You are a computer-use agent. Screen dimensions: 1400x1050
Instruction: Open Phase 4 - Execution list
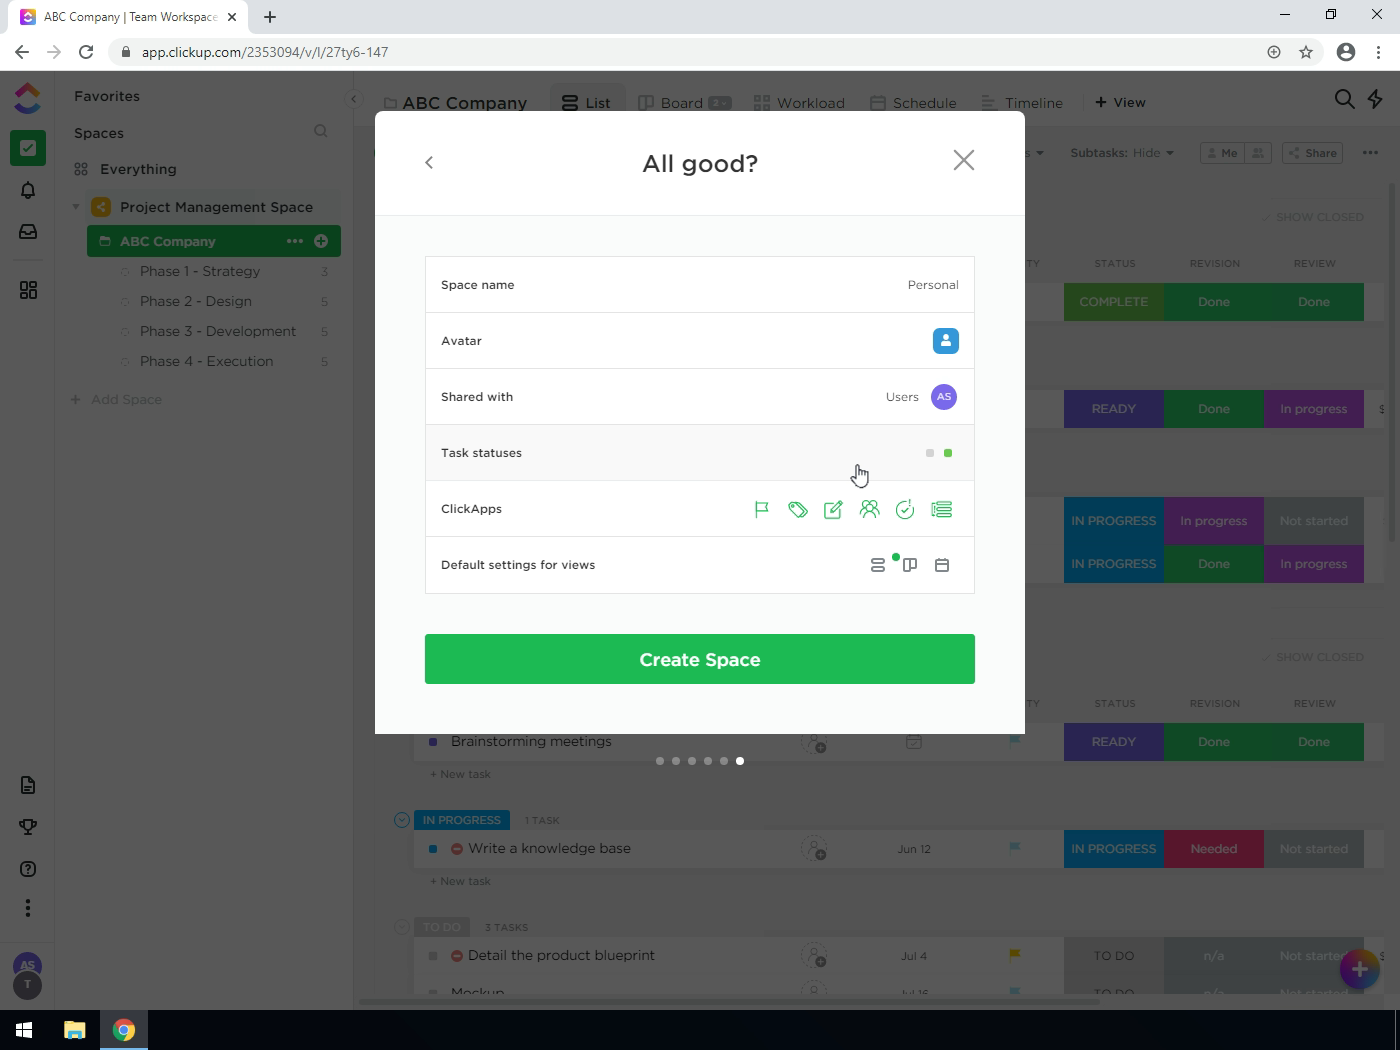[207, 361]
